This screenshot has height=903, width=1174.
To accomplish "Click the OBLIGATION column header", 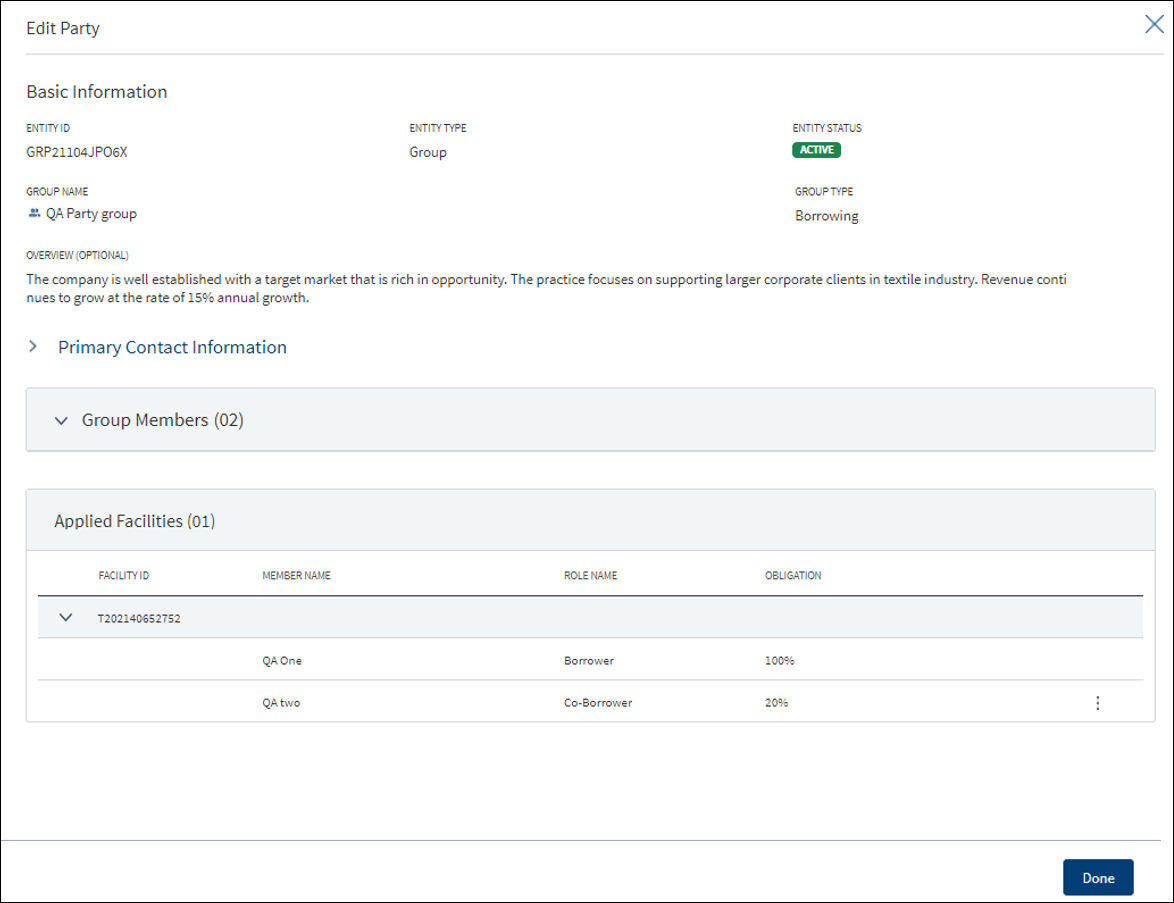I will tap(793, 575).
